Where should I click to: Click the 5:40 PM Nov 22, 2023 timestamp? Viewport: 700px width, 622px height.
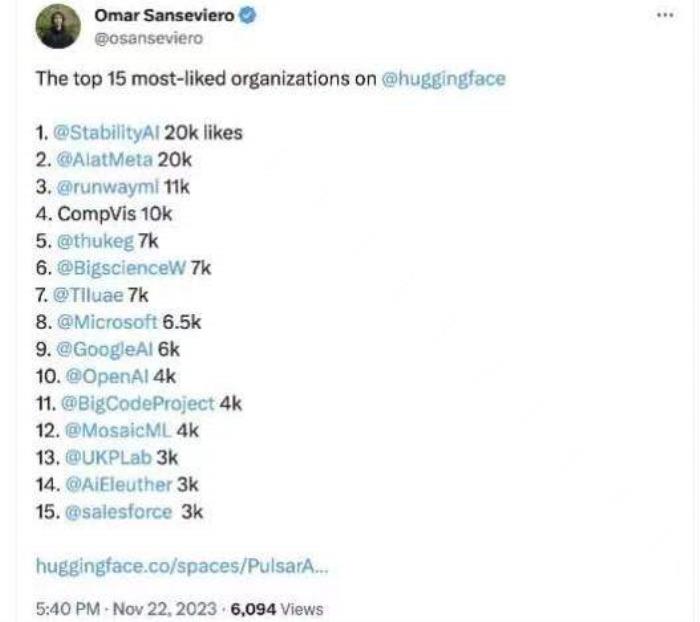coord(126,609)
